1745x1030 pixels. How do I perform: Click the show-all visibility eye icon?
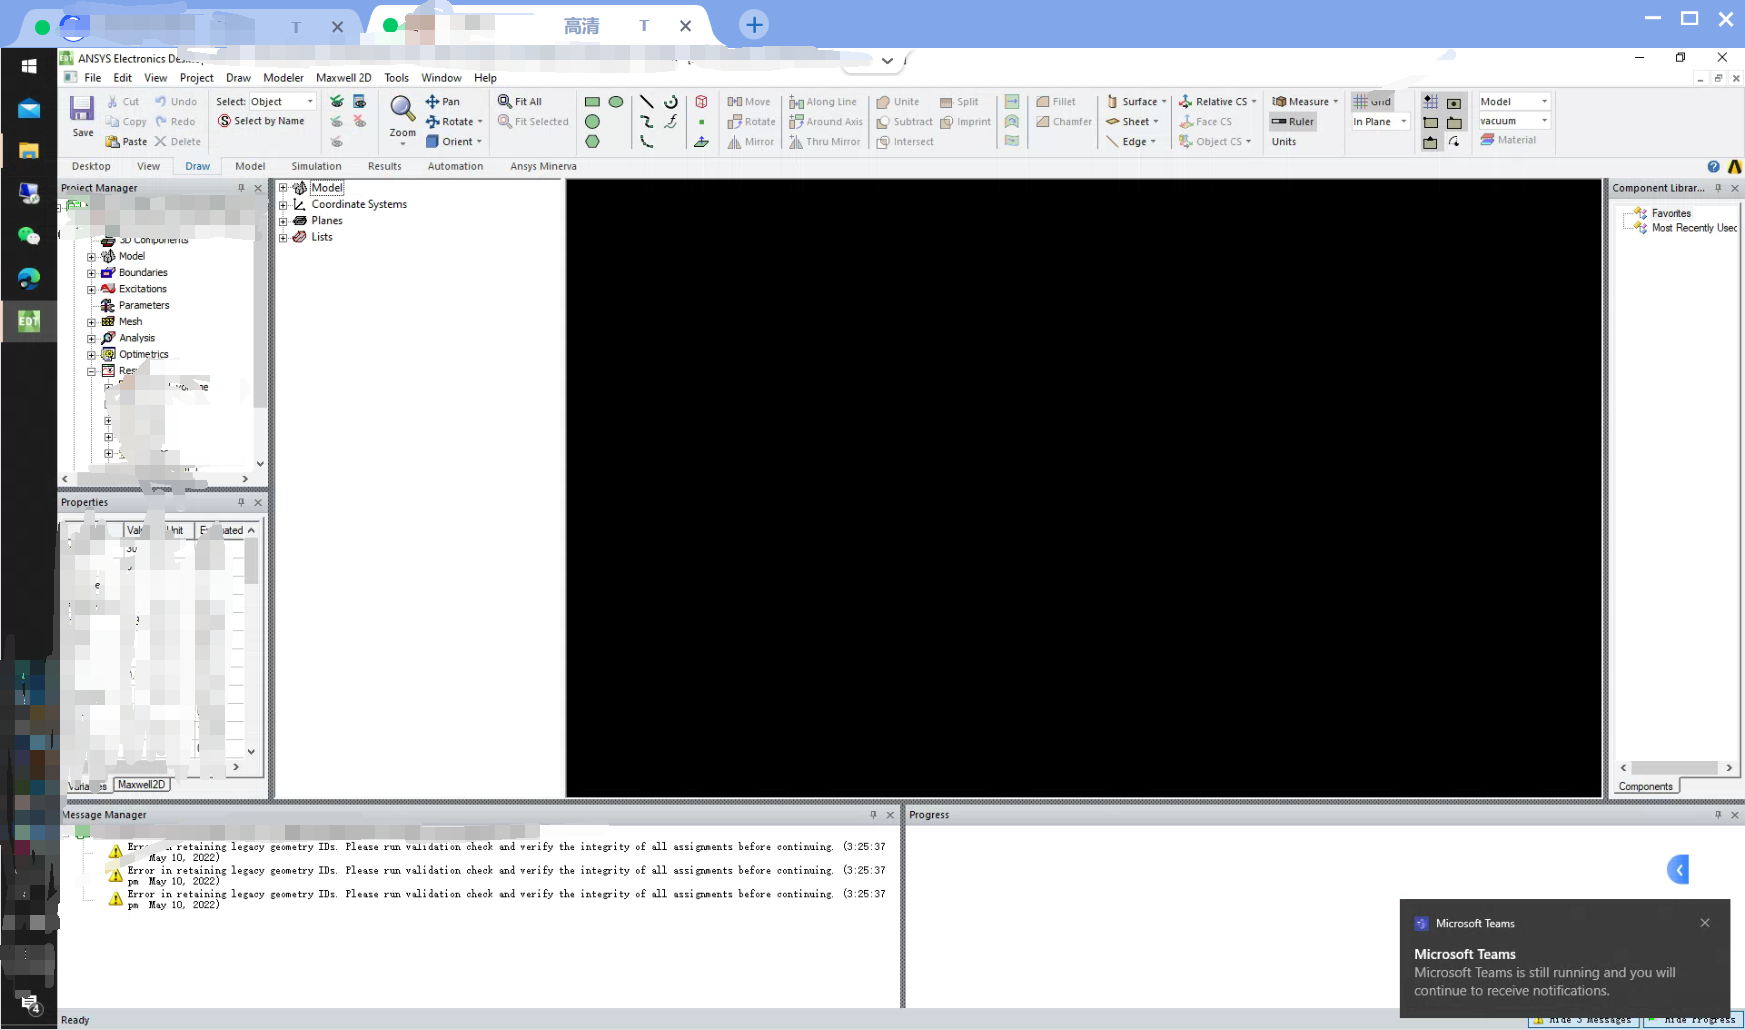coord(337,101)
